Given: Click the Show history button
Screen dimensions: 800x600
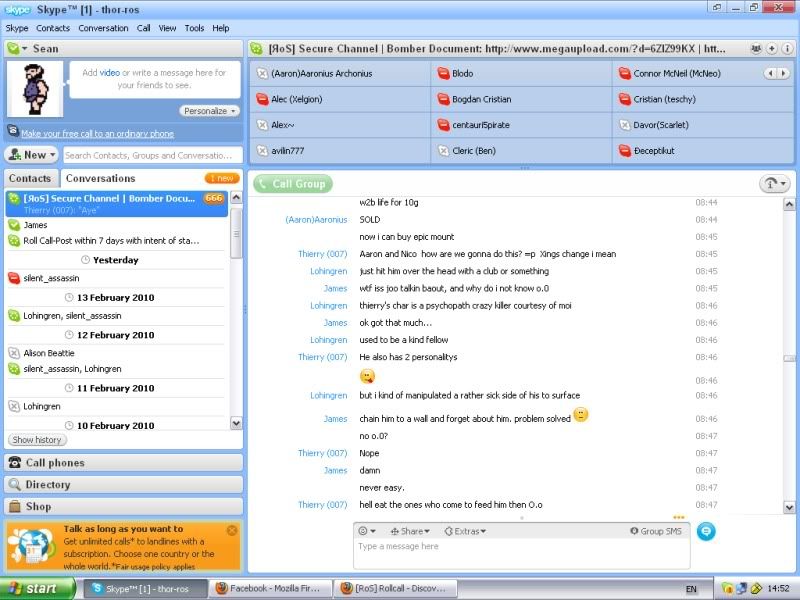Looking at the screenshot, I should pyautogui.click(x=37, y=440).
